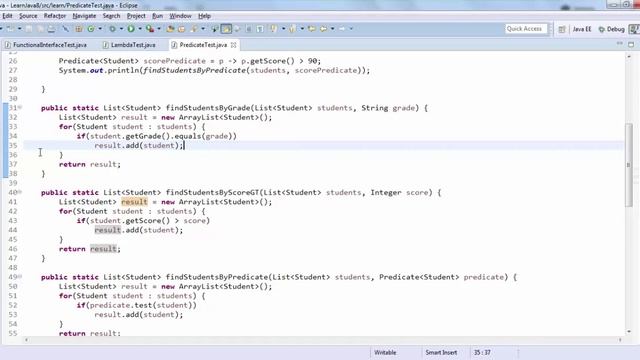Switch to the FunctionalInterfaceTest.java tab

(x=46, y=45)
